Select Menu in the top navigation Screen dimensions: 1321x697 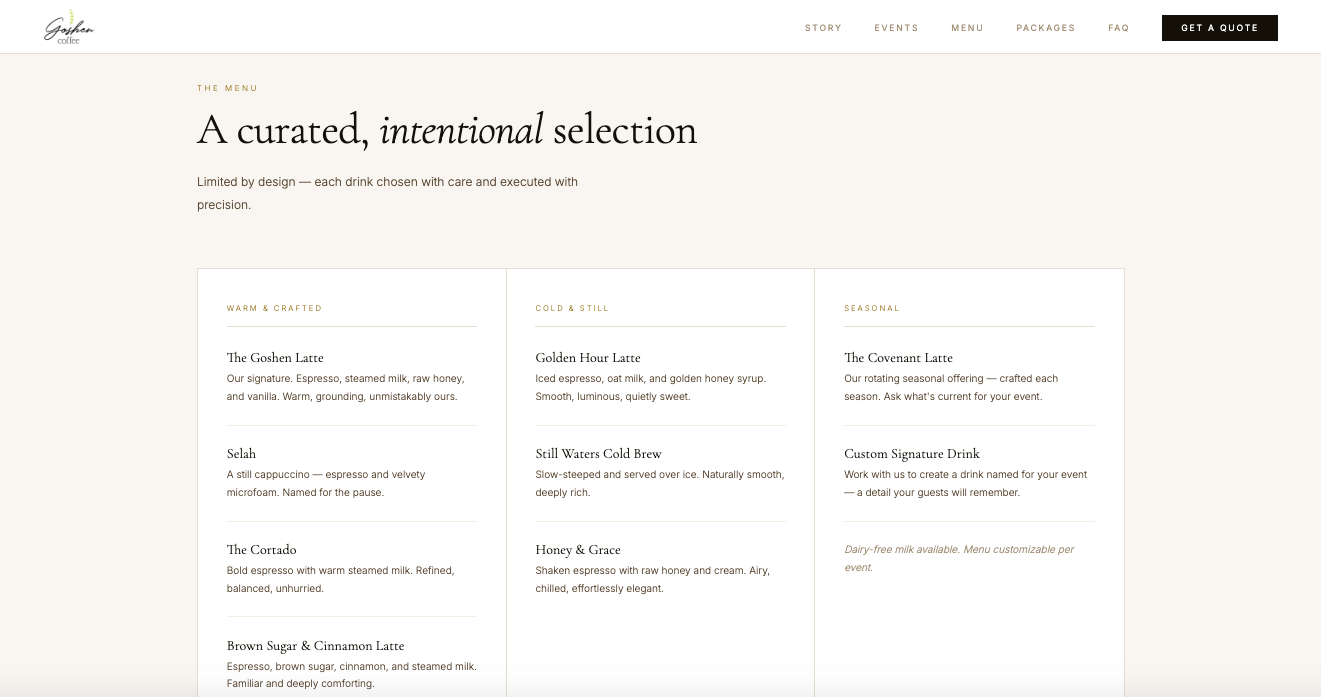[967, 28]
